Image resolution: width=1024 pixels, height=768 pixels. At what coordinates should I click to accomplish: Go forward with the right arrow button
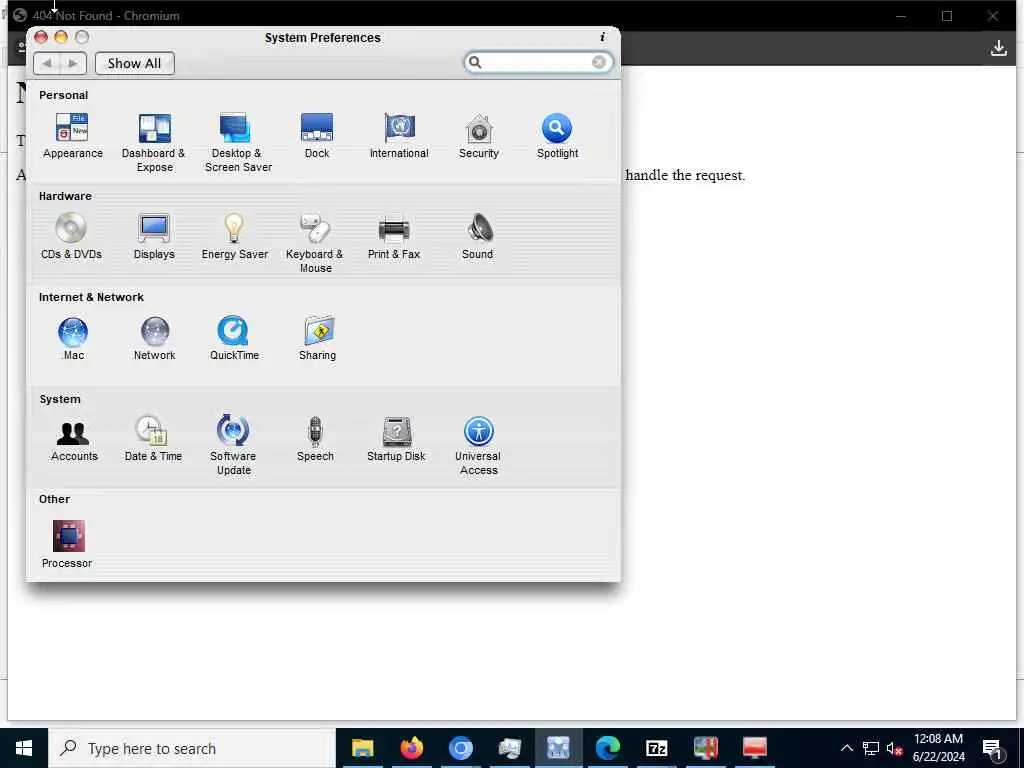(72, 63)
